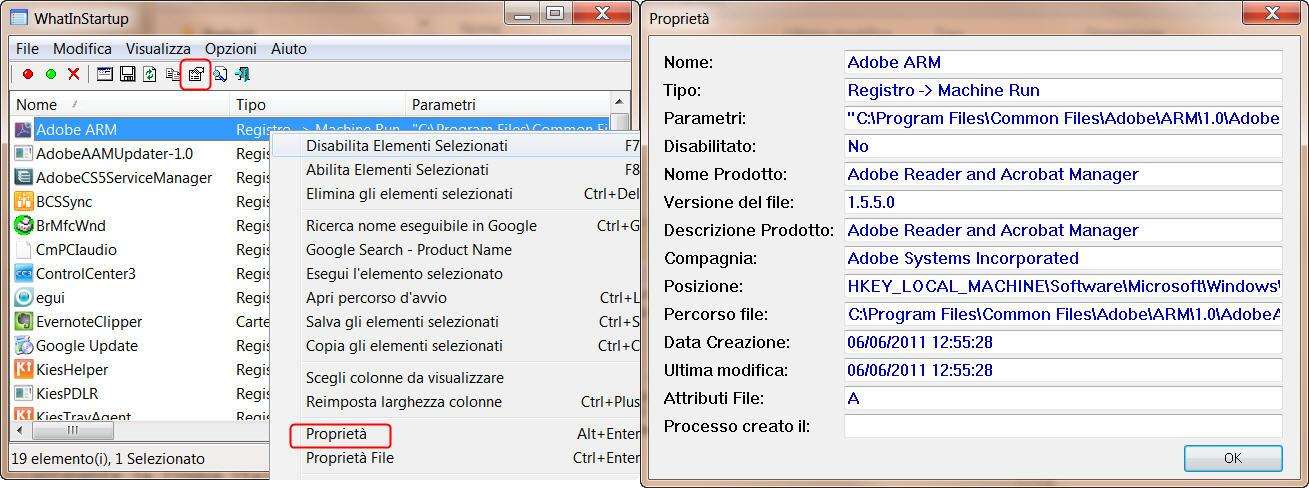Choose Elimina gli elementi selezionati

click(x=458, y=193)
